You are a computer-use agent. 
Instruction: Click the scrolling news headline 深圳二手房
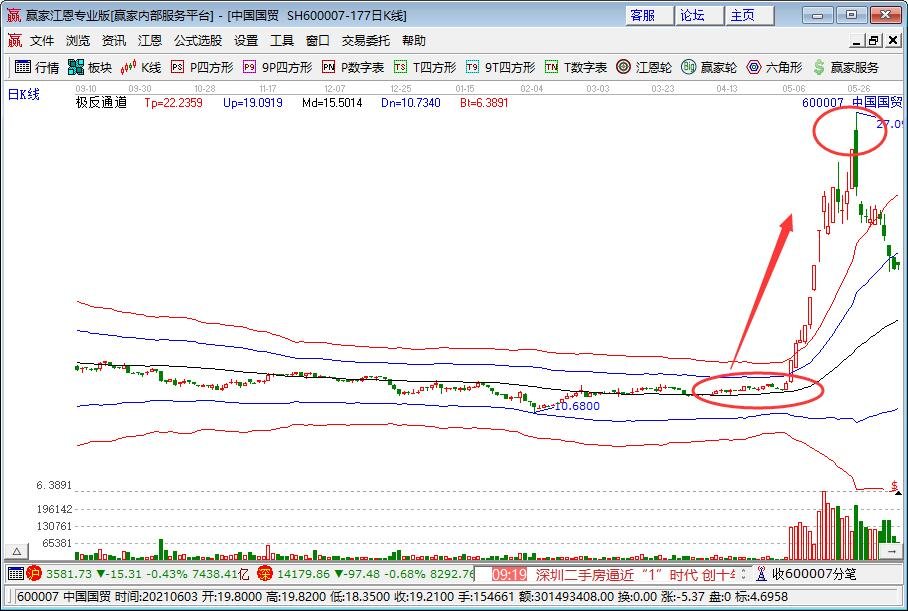[635, 575]
